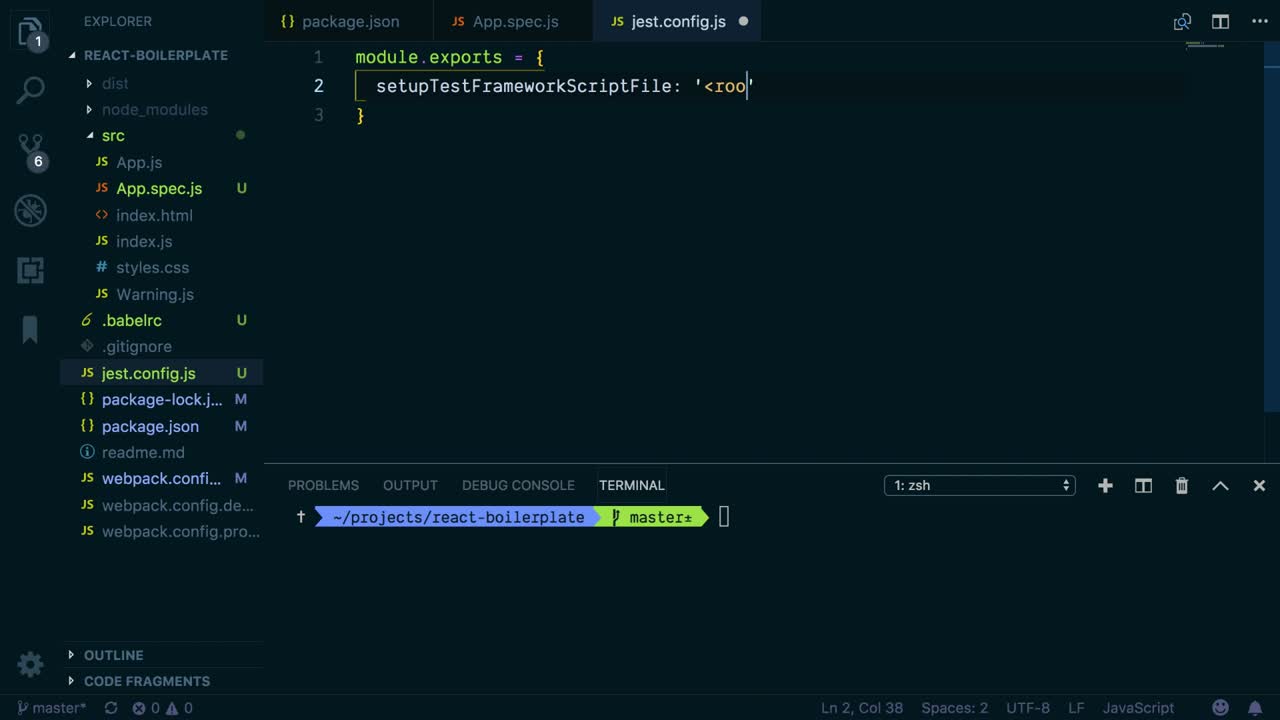
Task: Switch to the PROBLEMS panel tab
Action: (x=323, y=485)
